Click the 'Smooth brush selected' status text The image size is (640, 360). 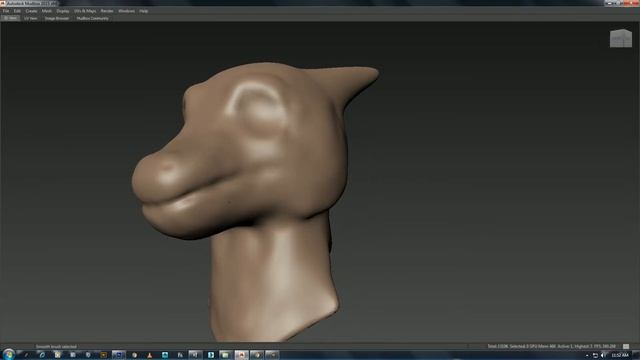pyautogui.click(x=56, y=347)
